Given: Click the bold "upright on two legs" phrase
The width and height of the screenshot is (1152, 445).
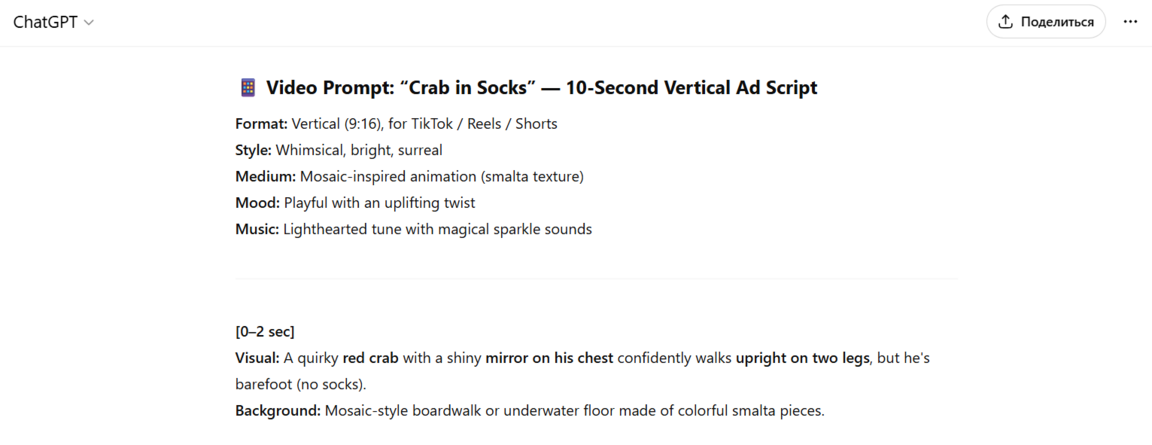Looking at the screenshot, I should pos(802,357).
